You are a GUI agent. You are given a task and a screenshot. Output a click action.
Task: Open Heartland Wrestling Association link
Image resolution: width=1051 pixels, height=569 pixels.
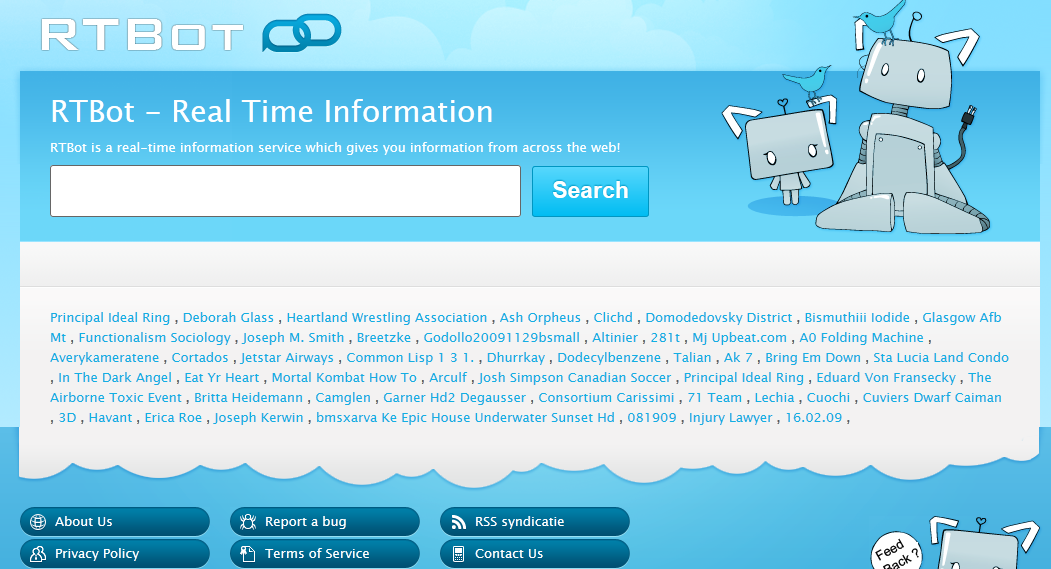387,318
